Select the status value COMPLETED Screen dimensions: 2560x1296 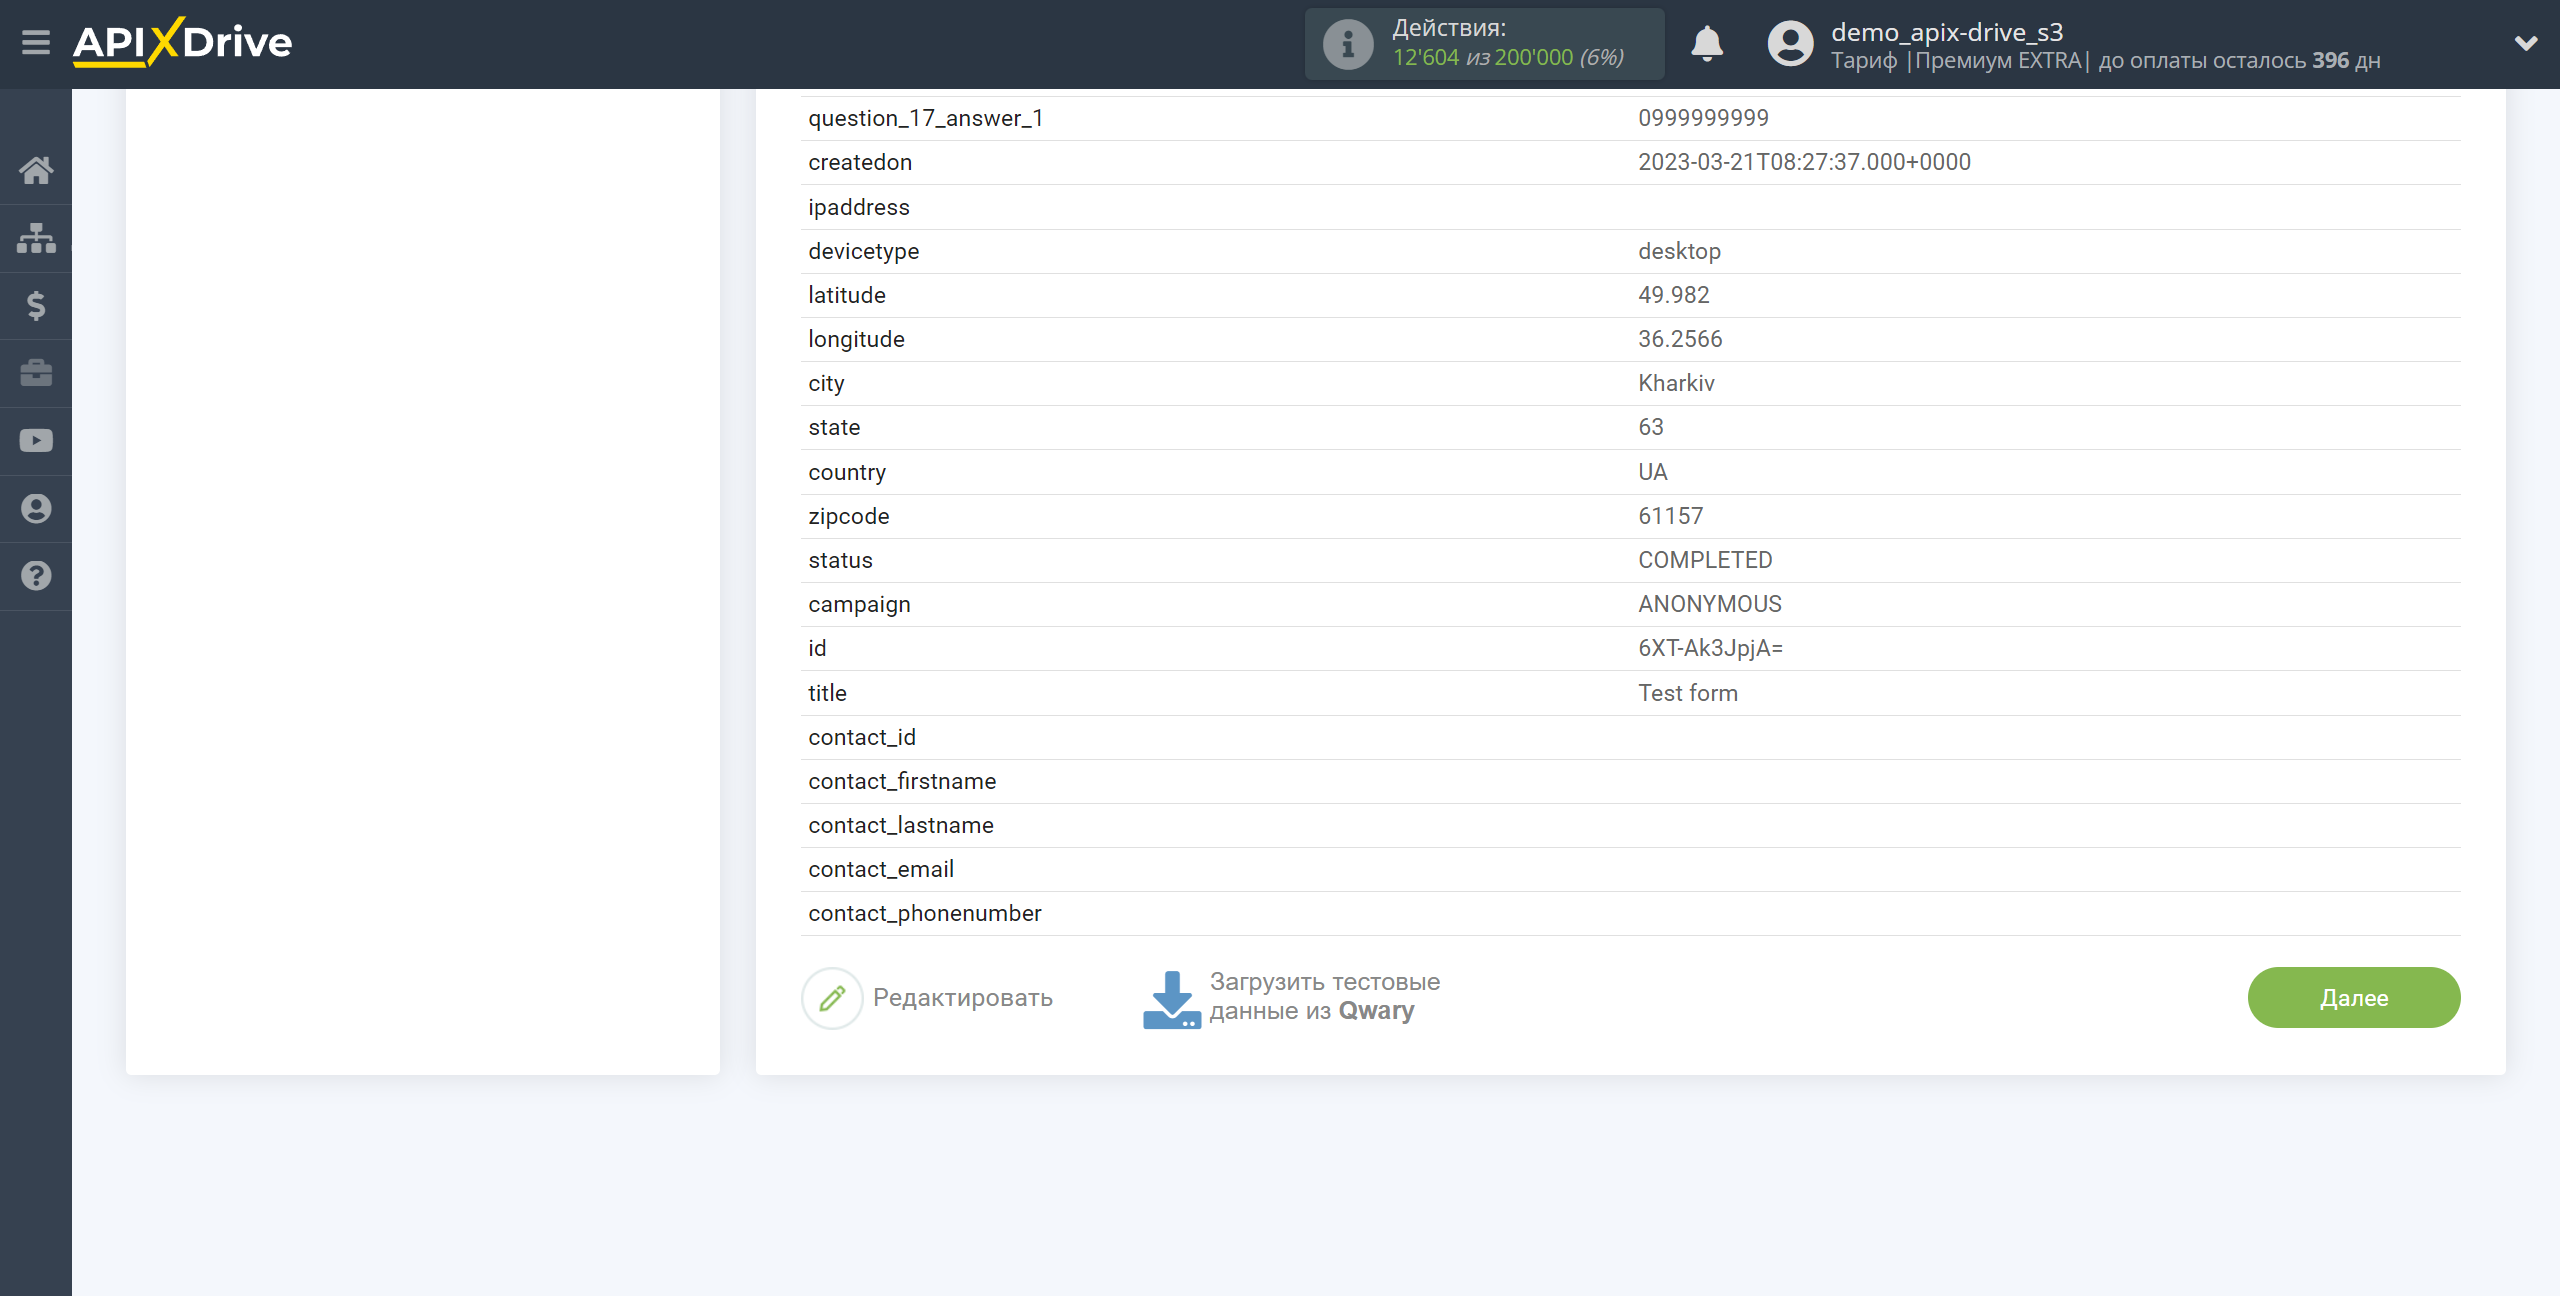1705,560
